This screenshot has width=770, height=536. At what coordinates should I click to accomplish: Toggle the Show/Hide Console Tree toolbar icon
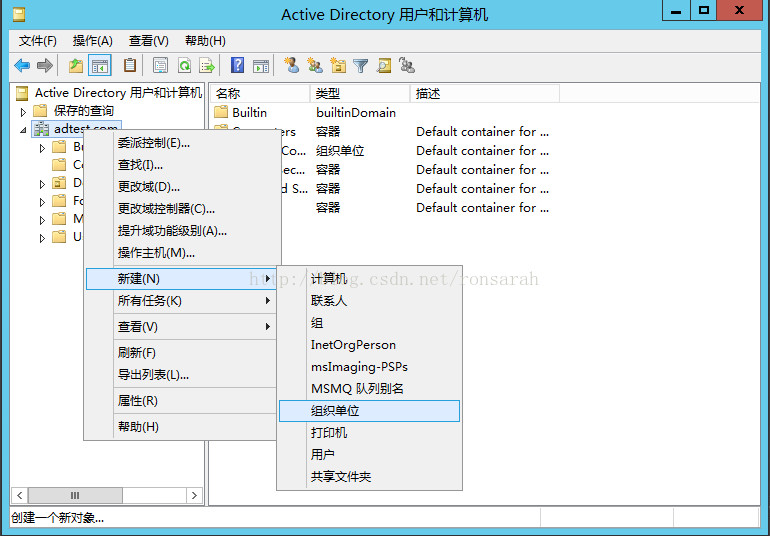[x=100, y=65]
